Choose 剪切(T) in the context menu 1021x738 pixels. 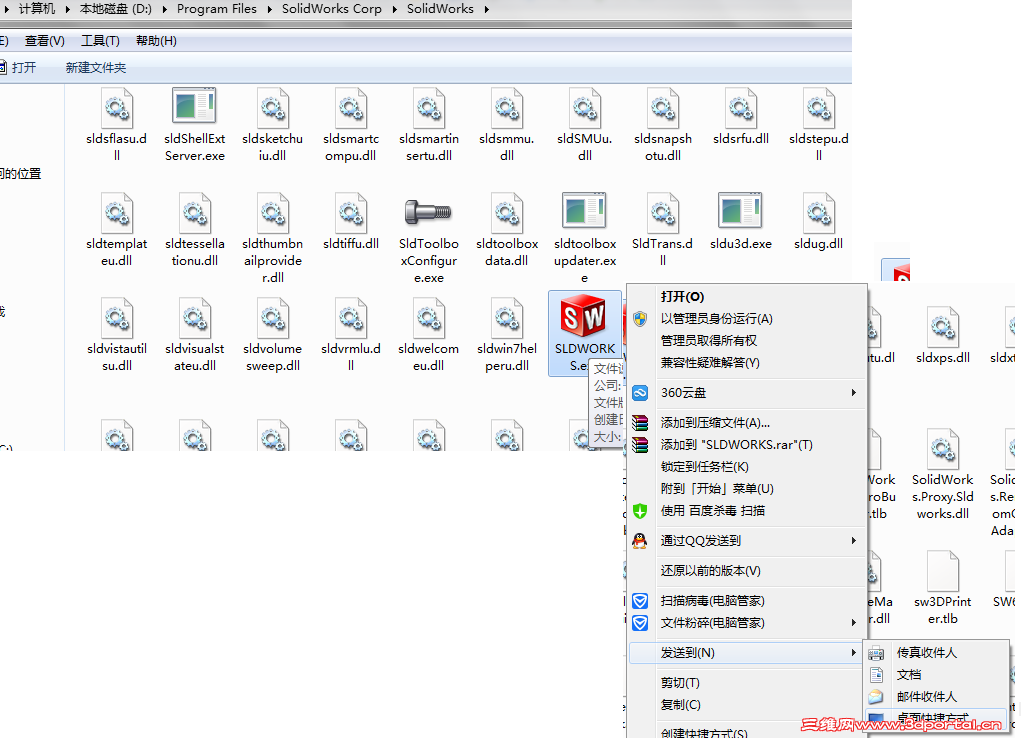(747, 683)
